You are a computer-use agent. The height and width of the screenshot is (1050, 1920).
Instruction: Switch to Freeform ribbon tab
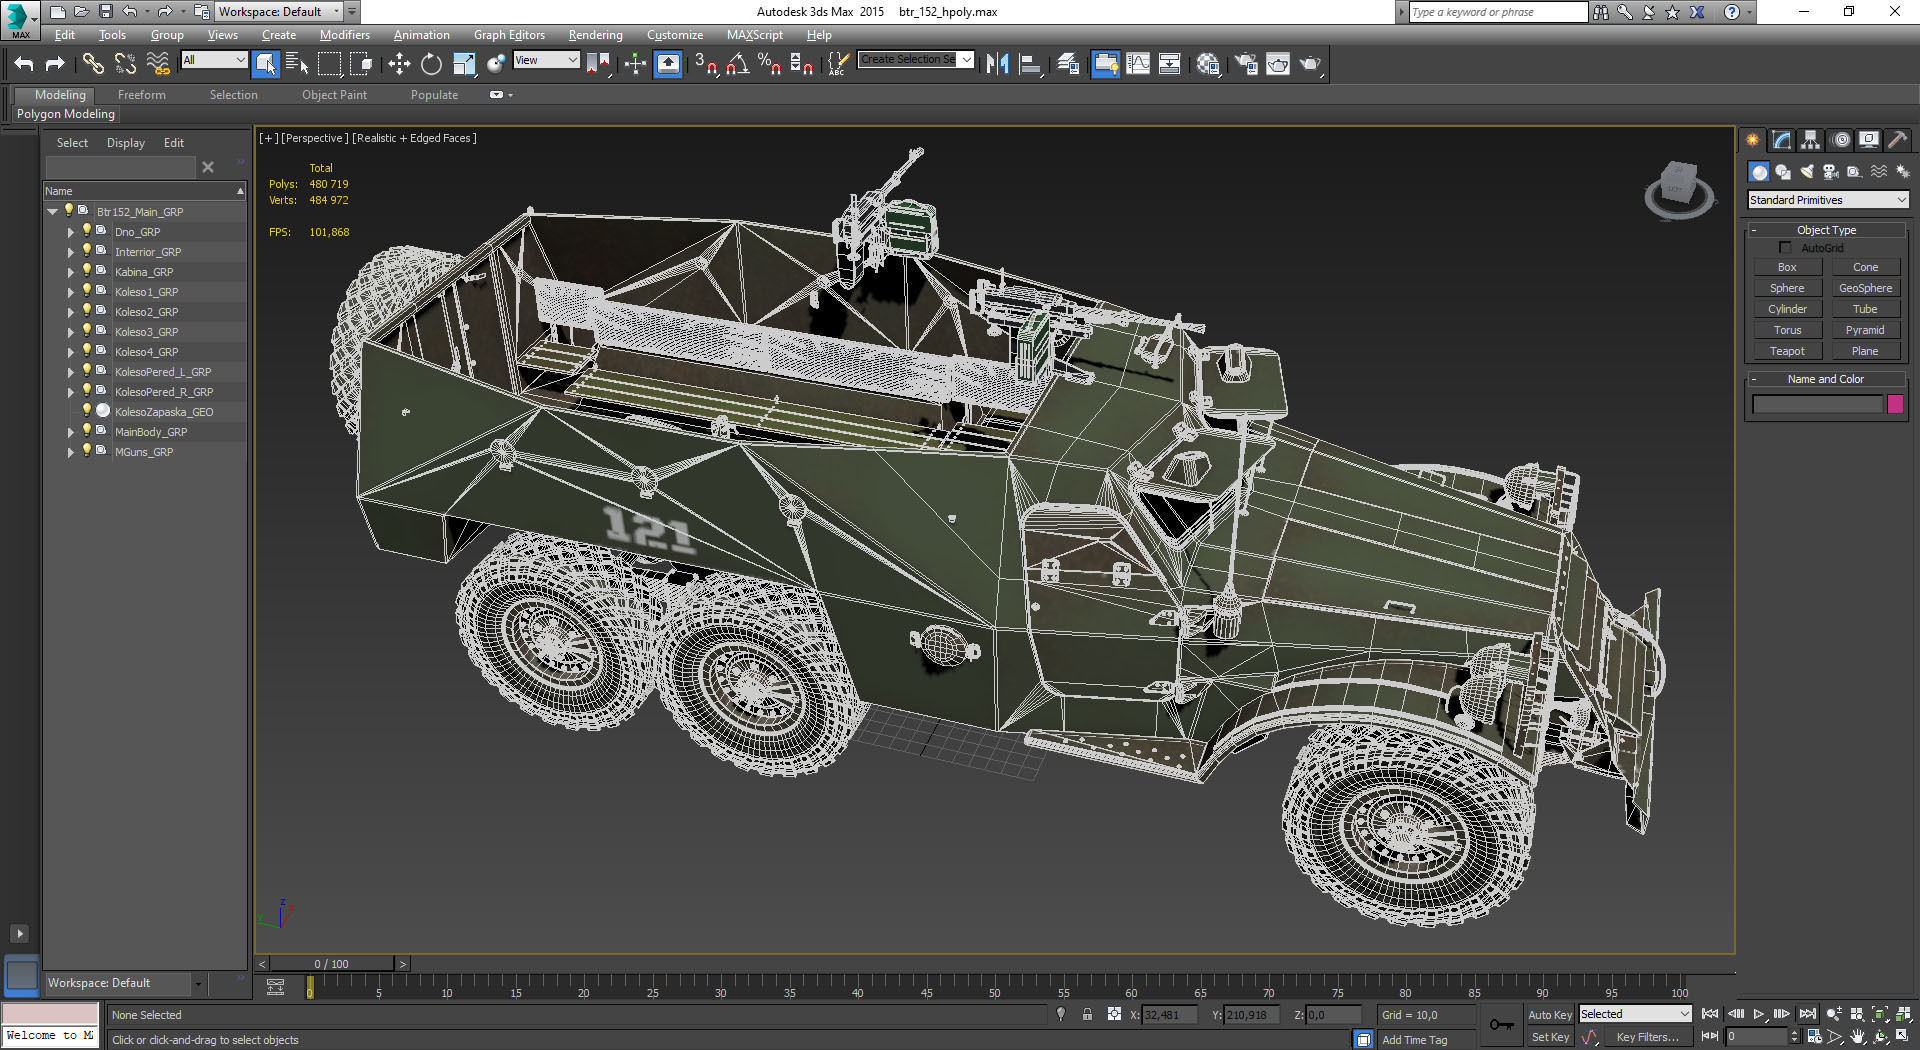tap(141, 95)
